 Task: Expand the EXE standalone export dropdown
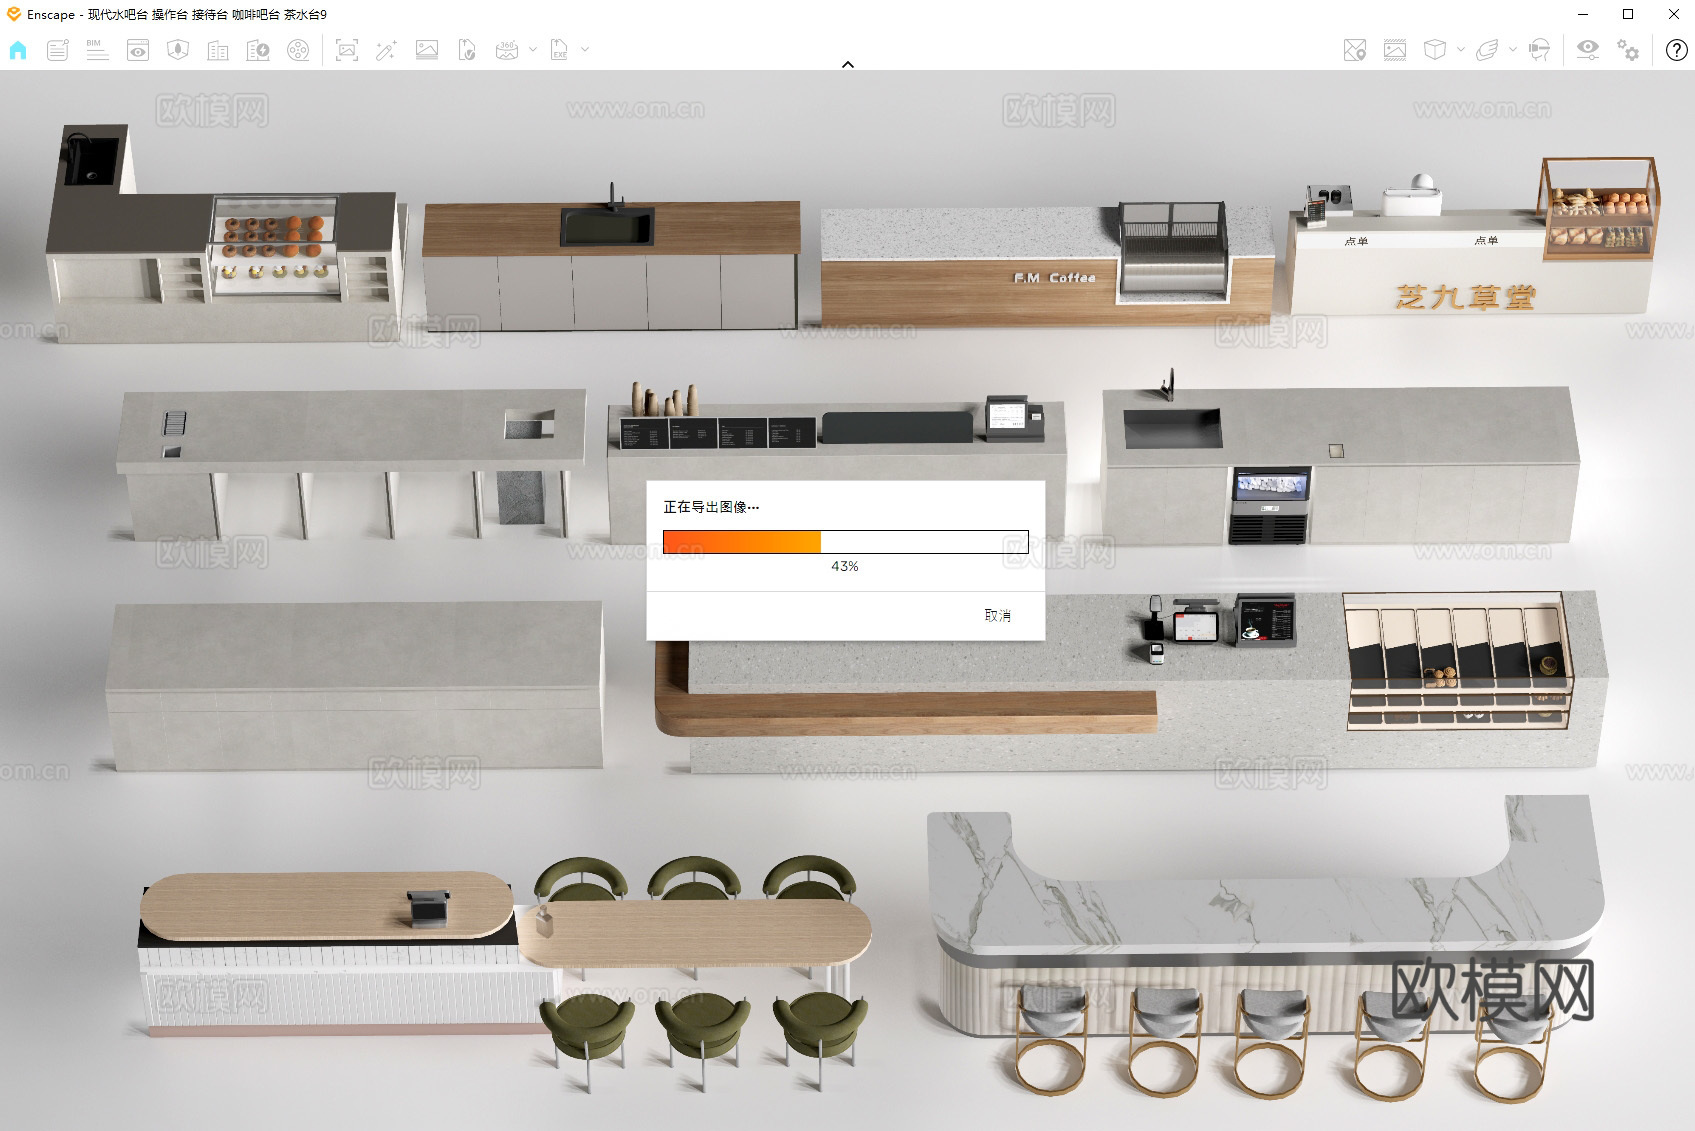click(585, 49)
